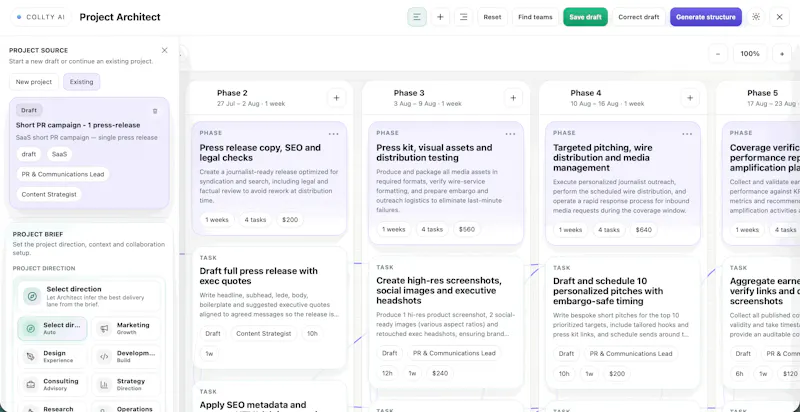The width and height of the screenshot is (800, 412).
Task: Click the Collty AI logo badge
Action: click(41, 17)
